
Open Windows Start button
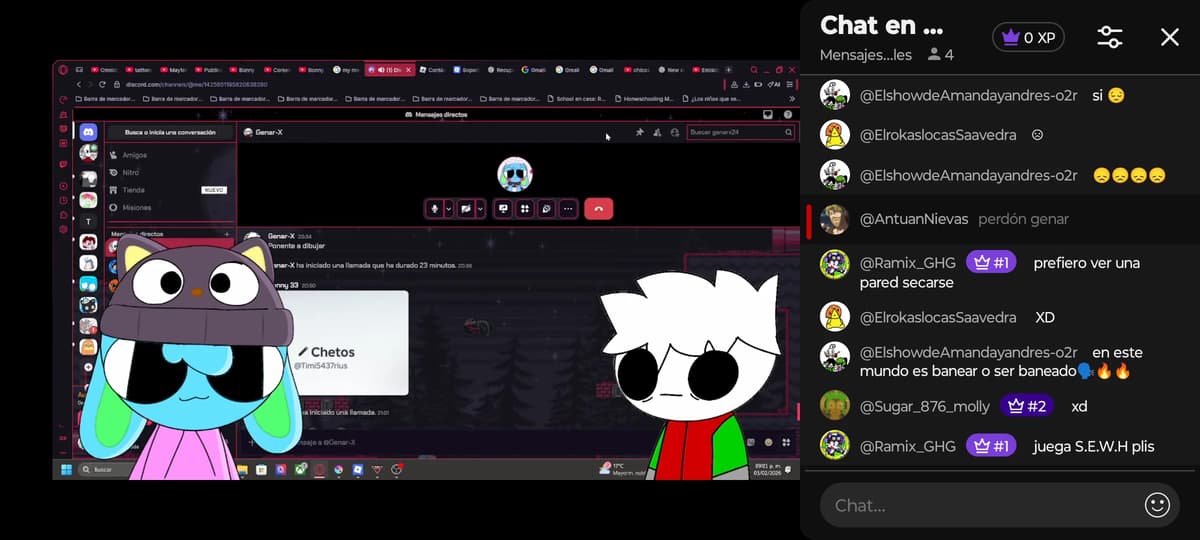pyautogui.click(x=66, y=469)
